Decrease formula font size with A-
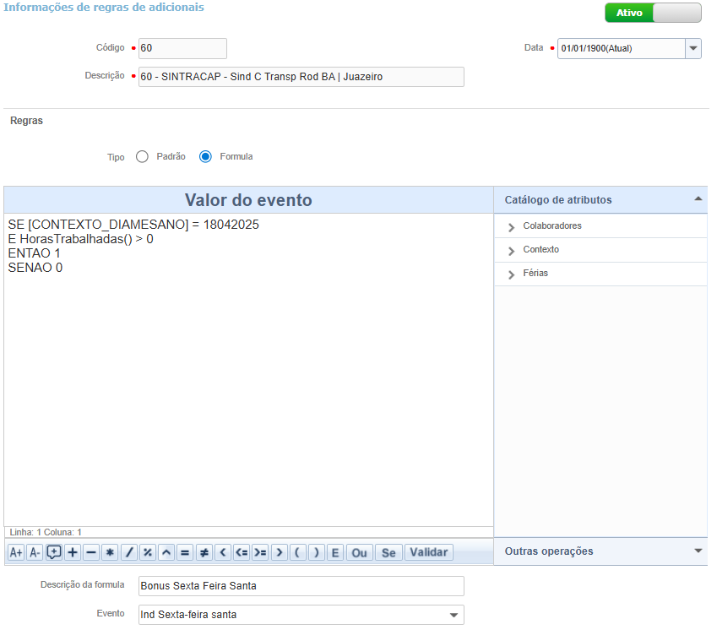Viewport: 714px width, 627px height. click(x=35, y=552)
